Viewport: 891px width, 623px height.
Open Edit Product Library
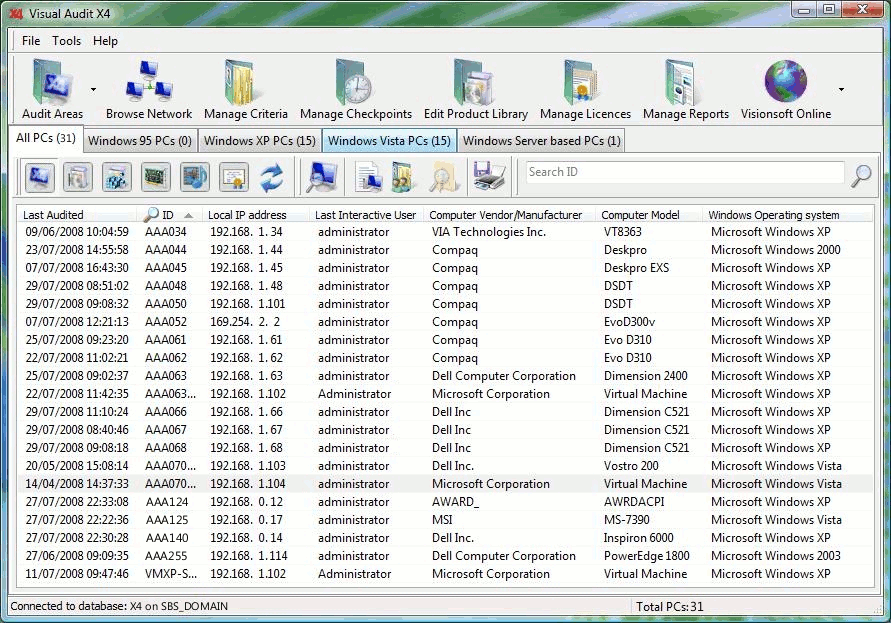476,89
